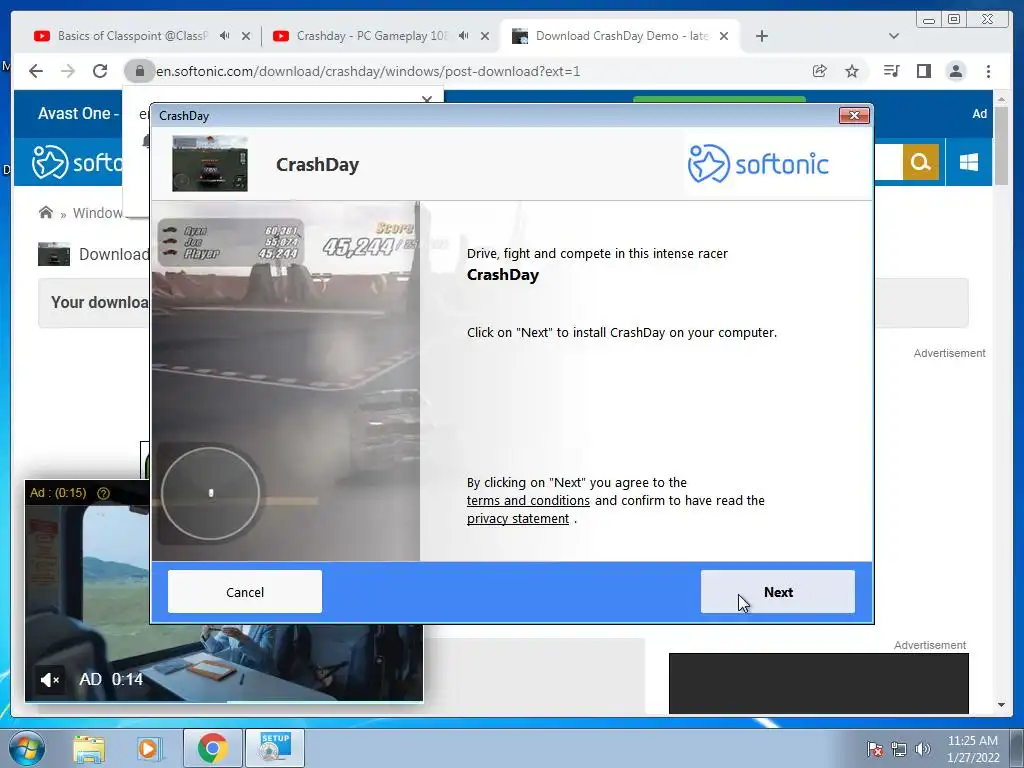
Task: Click the Avast One ad banner
Action: tap(78, 114)
